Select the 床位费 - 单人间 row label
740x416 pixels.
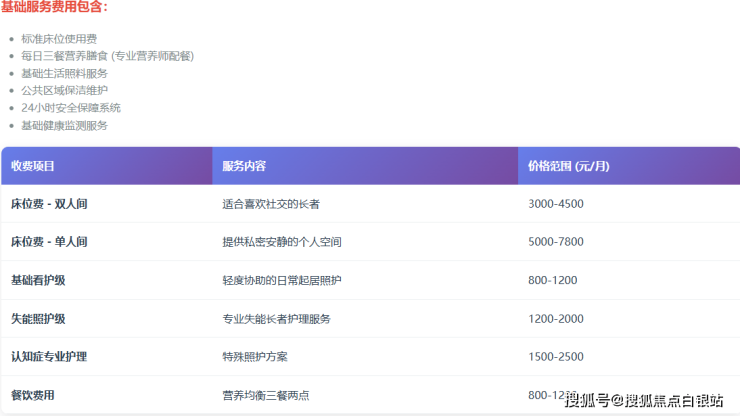tap(49, 242)
